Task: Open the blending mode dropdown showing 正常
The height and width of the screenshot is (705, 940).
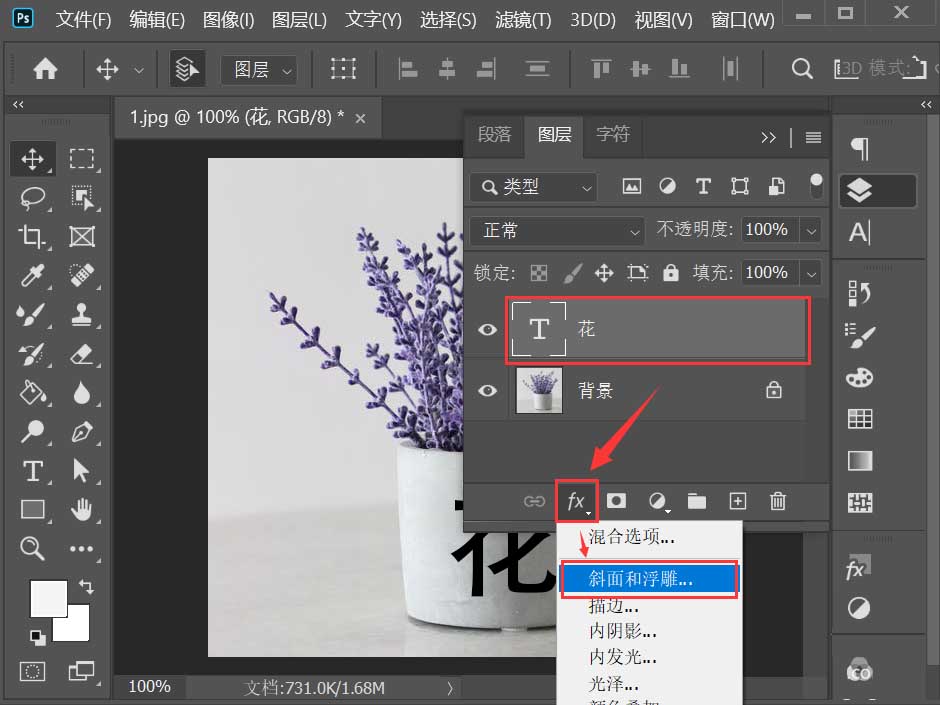Action: point(556,231)
